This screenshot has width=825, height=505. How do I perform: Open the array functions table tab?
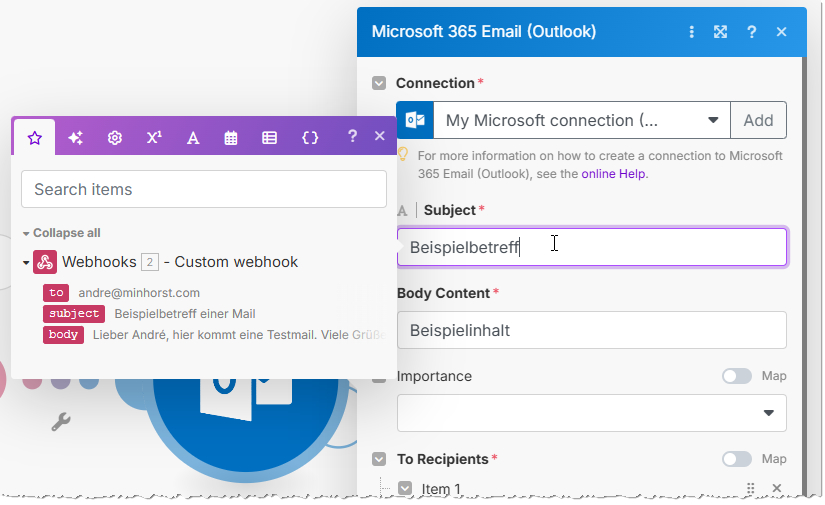click(270, 138)
